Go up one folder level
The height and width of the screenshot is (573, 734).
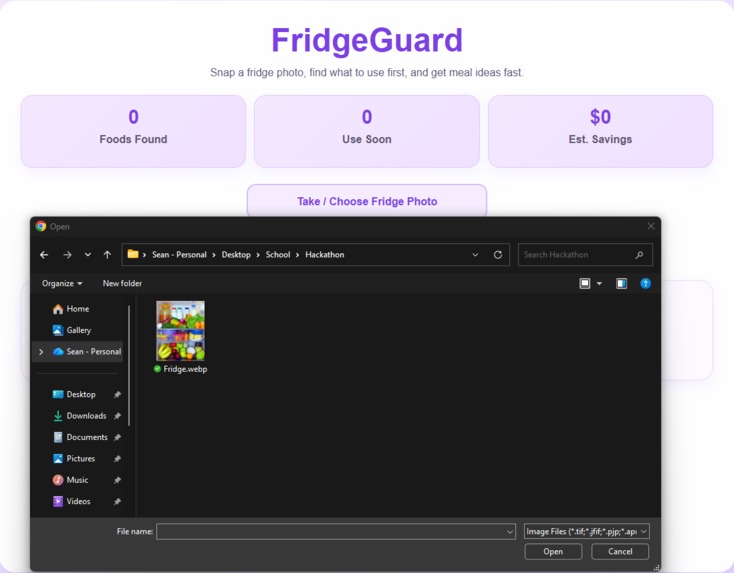point(107,255)
